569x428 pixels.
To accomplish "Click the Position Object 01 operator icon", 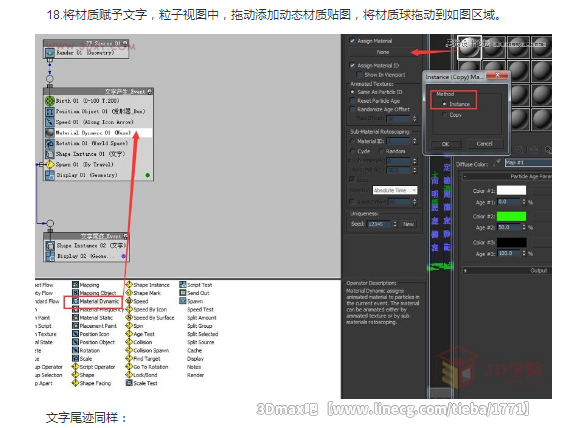I will click(x=50, y=111).
